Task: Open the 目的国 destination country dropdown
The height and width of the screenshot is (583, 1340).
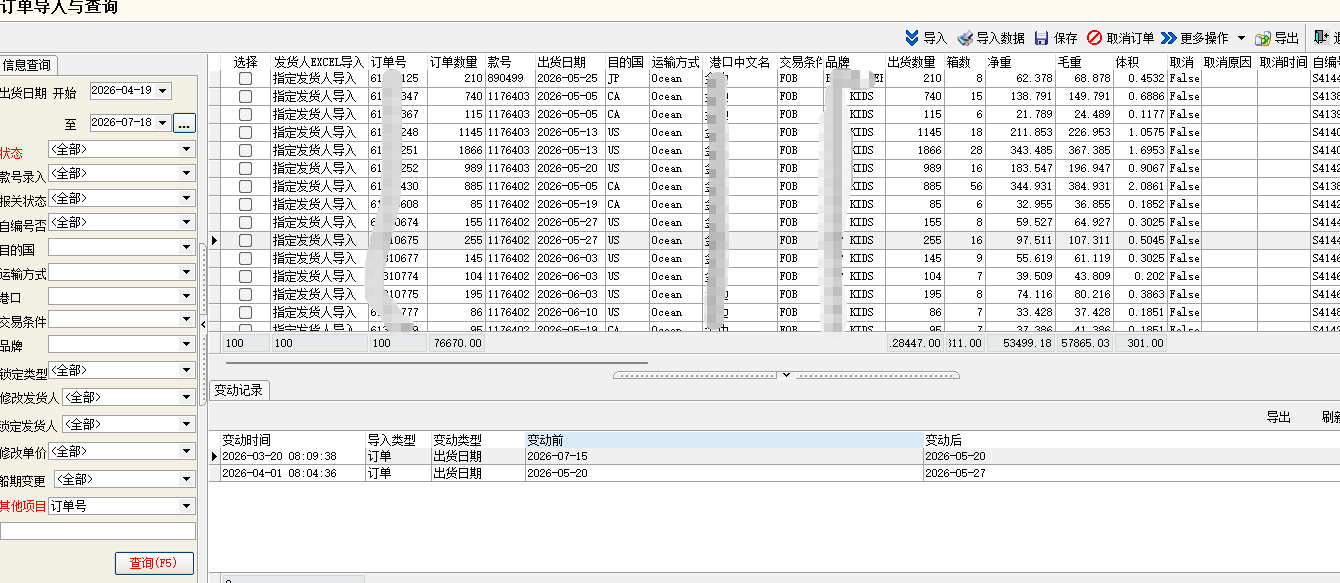Action: [187, 247]
